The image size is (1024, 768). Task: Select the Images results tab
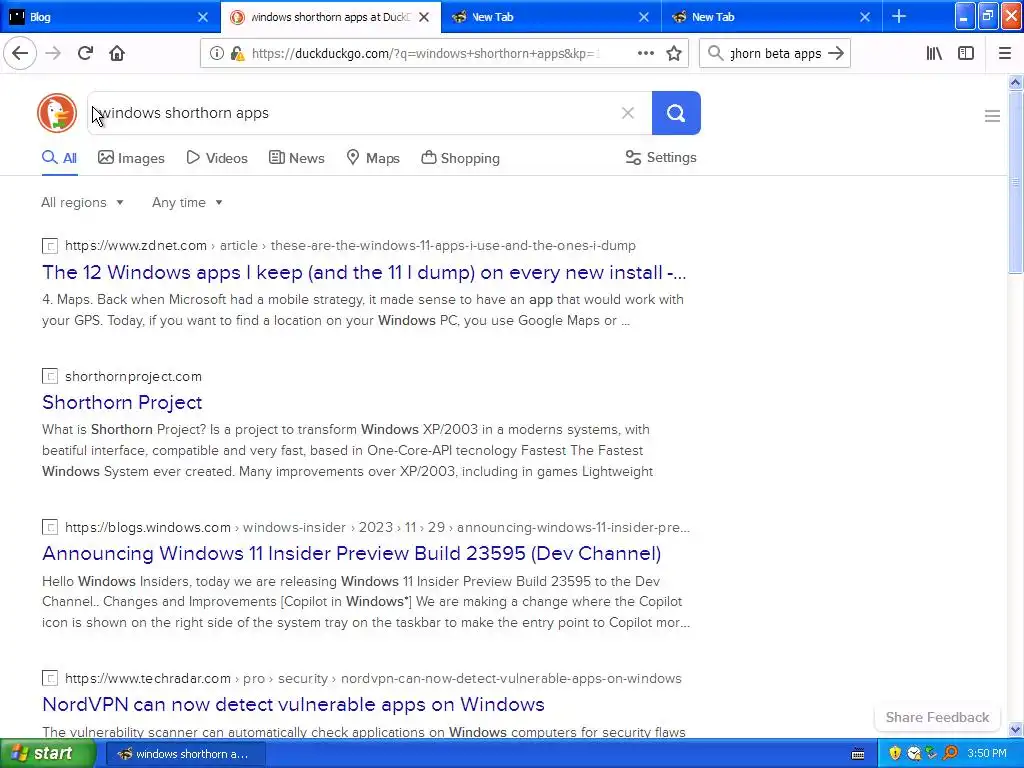(131, 158)
